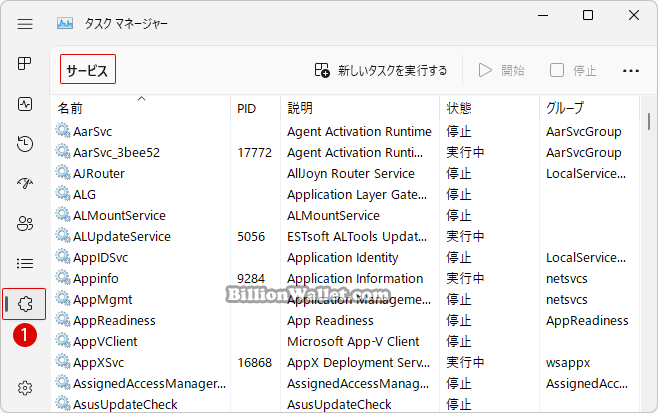Select the ALG service row
The image size is (658, 413).
(x=346, y=194)
